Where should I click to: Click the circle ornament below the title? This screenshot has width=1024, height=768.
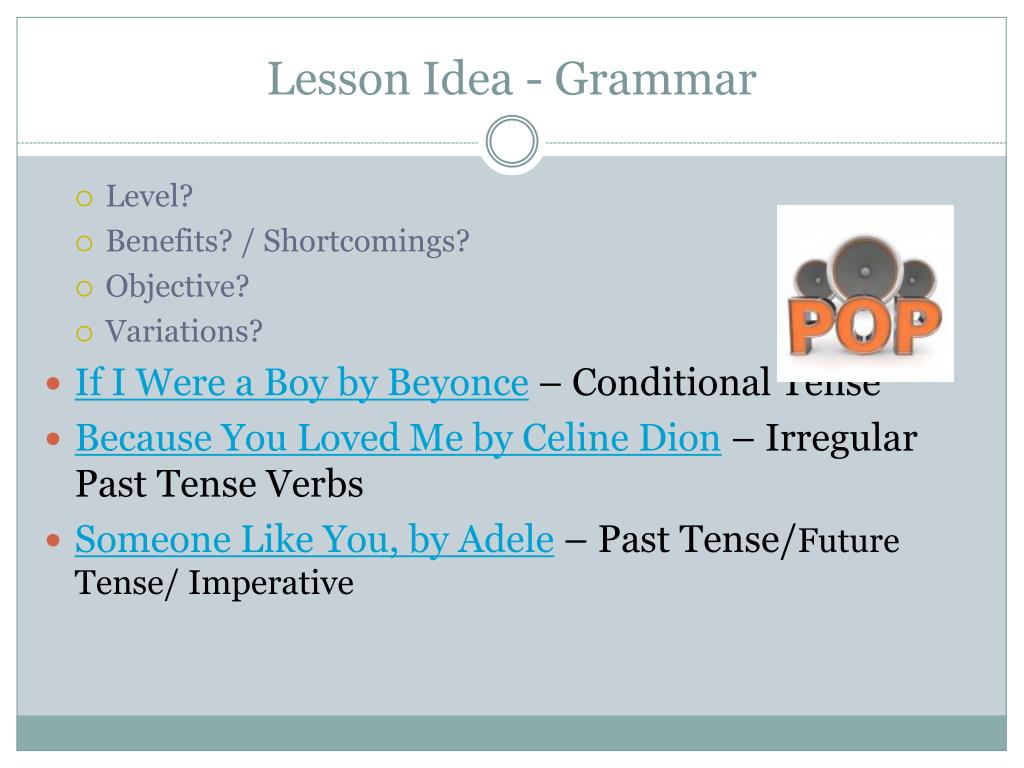click(x=512, y=141)
